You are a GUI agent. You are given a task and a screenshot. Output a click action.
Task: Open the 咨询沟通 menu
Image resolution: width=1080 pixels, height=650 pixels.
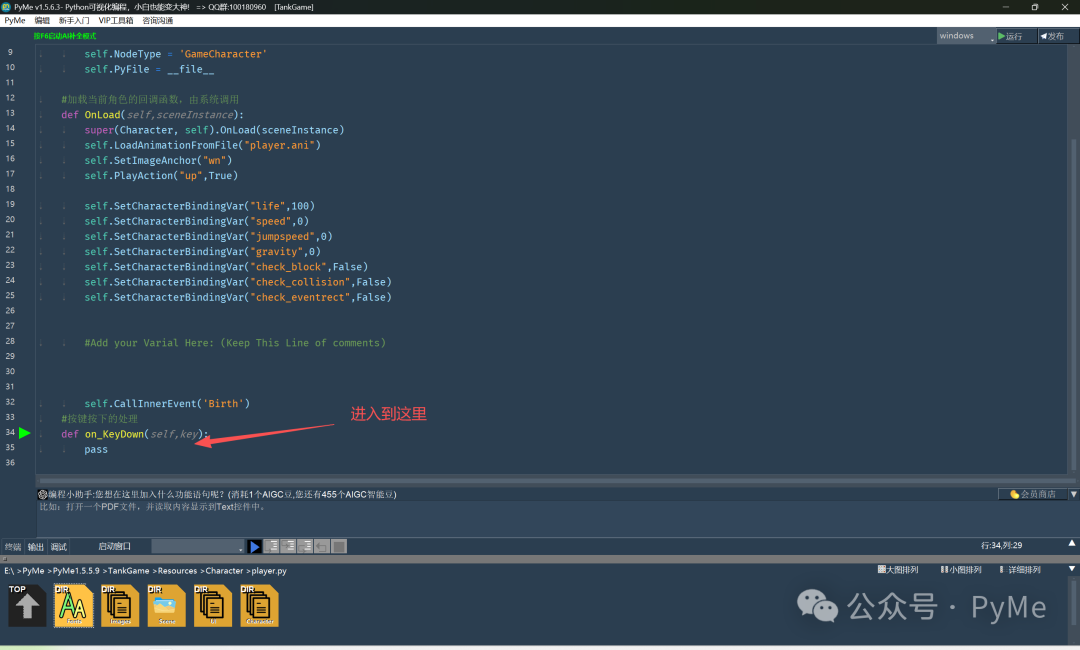pos(158,21)
